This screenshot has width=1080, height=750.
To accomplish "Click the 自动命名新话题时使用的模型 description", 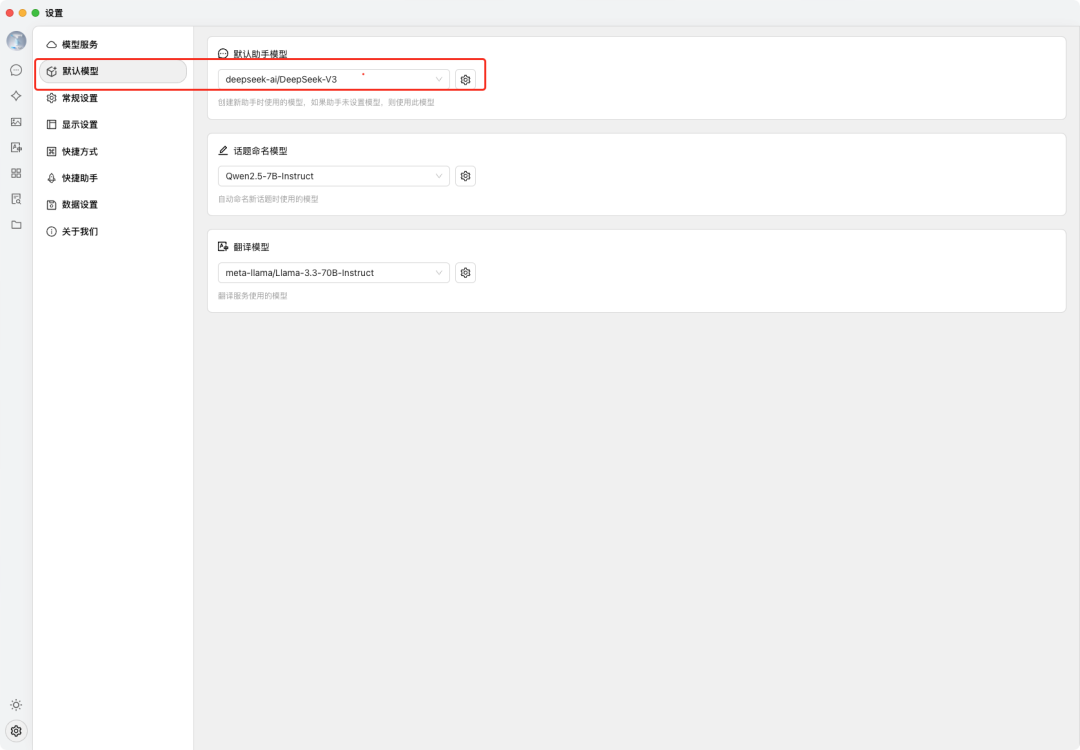I will [x=268, y=199].
